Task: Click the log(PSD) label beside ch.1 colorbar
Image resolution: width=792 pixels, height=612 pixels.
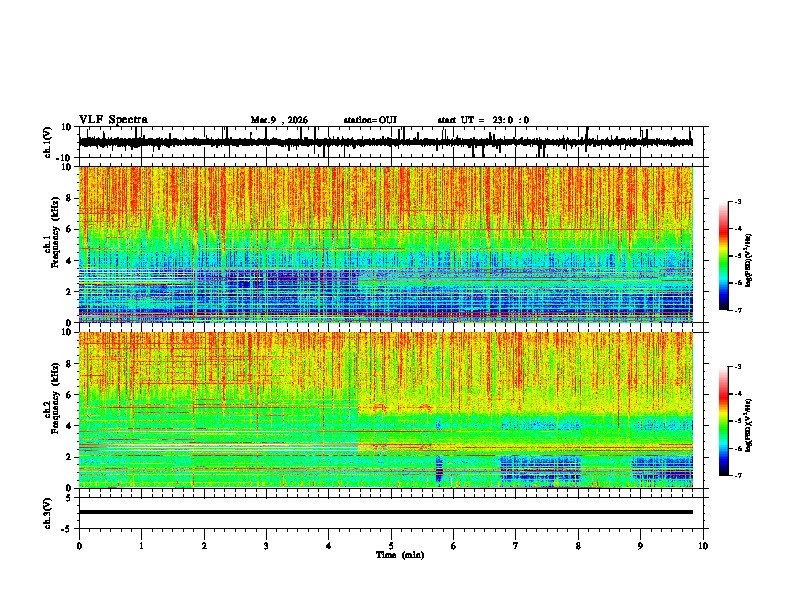Action: pos(749,260)
